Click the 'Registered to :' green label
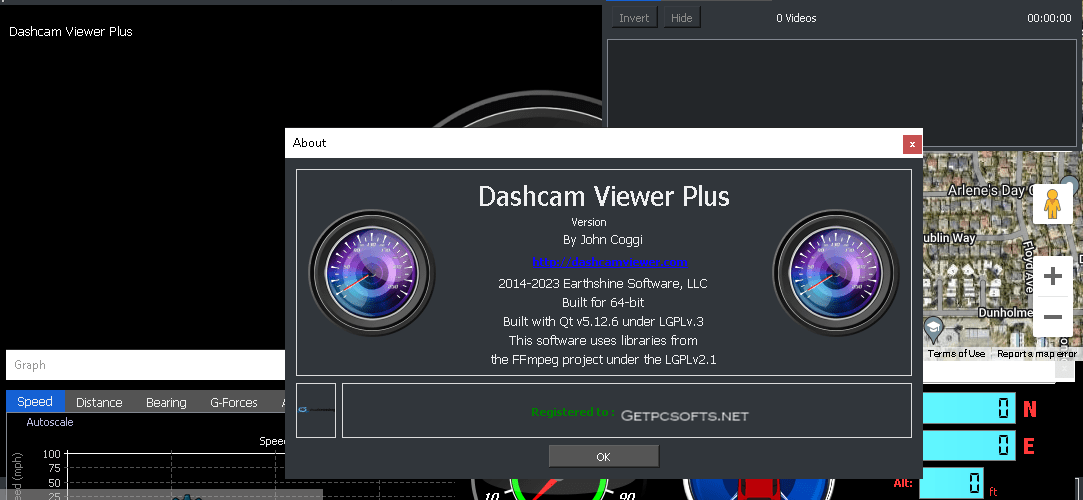The height and width of the screenshot is (500, 1083). tap(573, 412)
